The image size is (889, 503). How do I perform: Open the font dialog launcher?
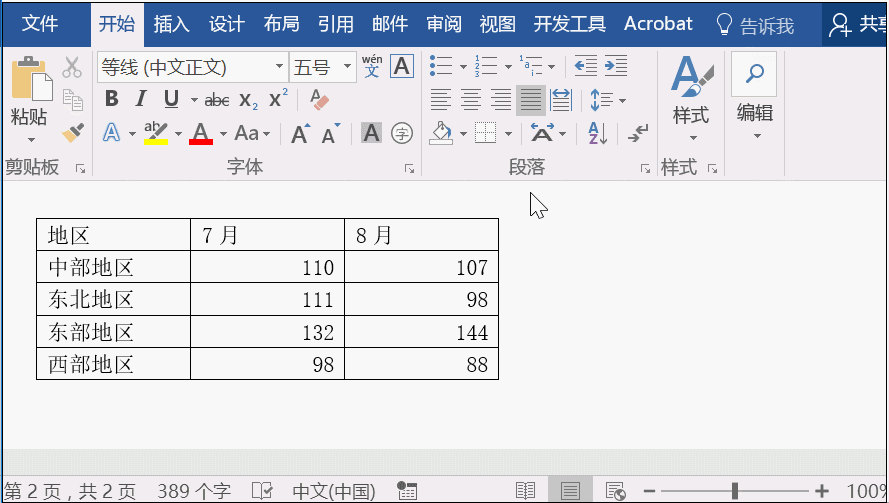[409, 168]
